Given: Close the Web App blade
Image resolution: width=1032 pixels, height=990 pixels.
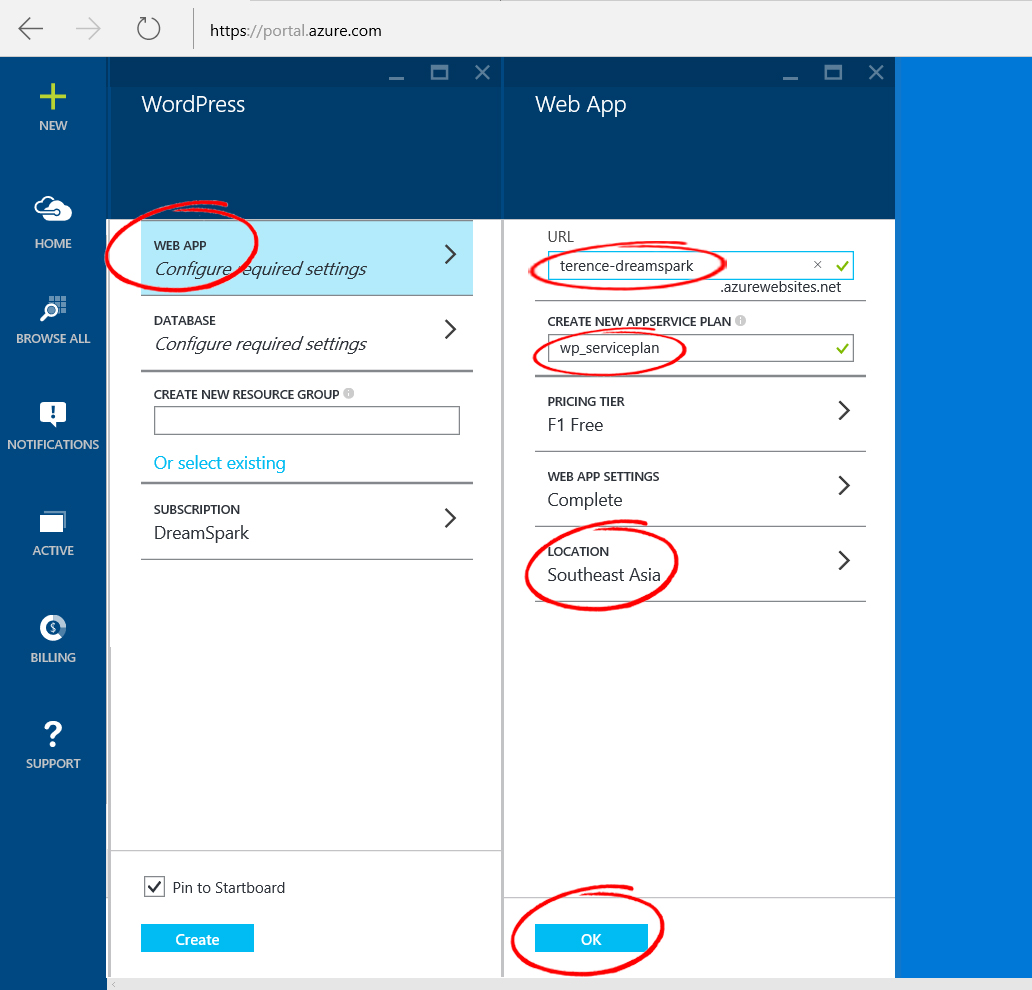Looking at the screenshot, I should click(x=876, y=72).
